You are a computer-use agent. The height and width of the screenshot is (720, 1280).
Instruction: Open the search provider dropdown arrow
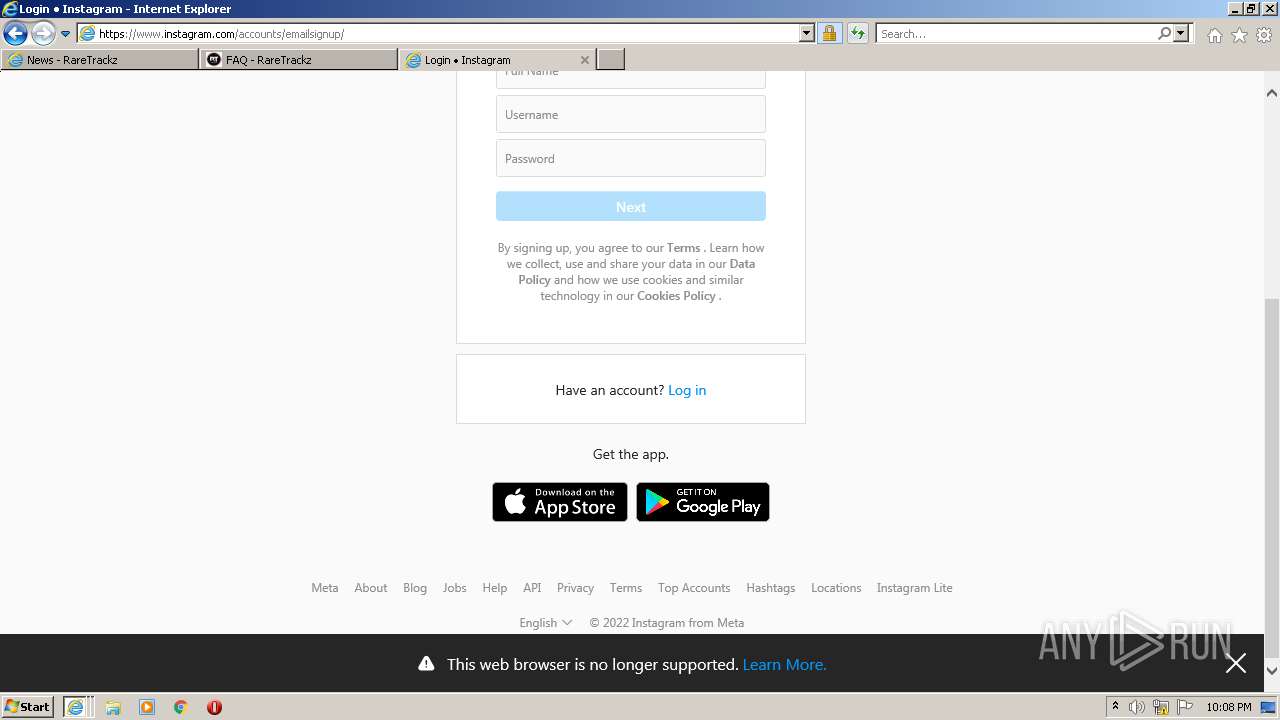point(1181,34)
